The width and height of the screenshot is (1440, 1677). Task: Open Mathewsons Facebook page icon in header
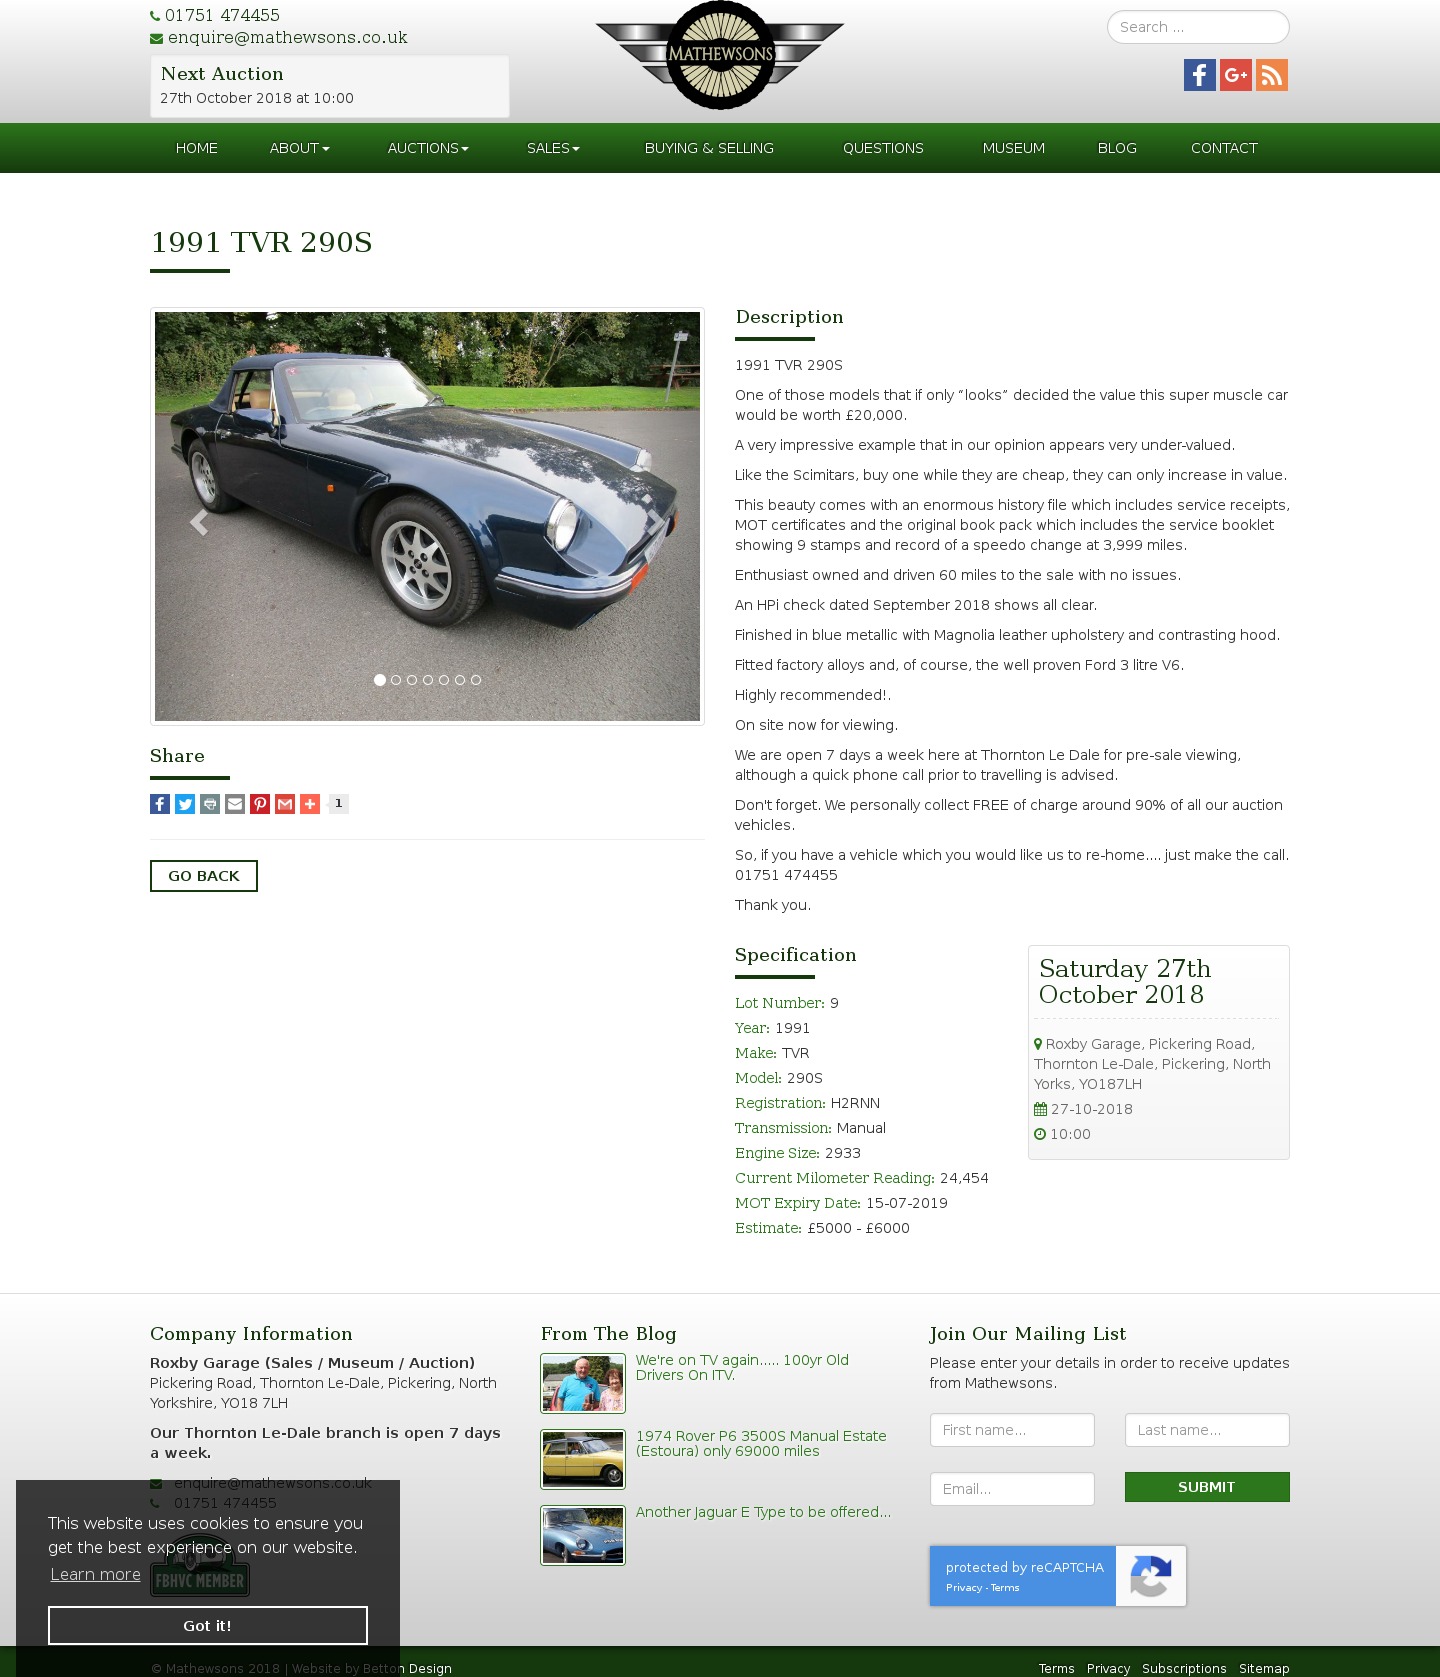point(1200,75)
